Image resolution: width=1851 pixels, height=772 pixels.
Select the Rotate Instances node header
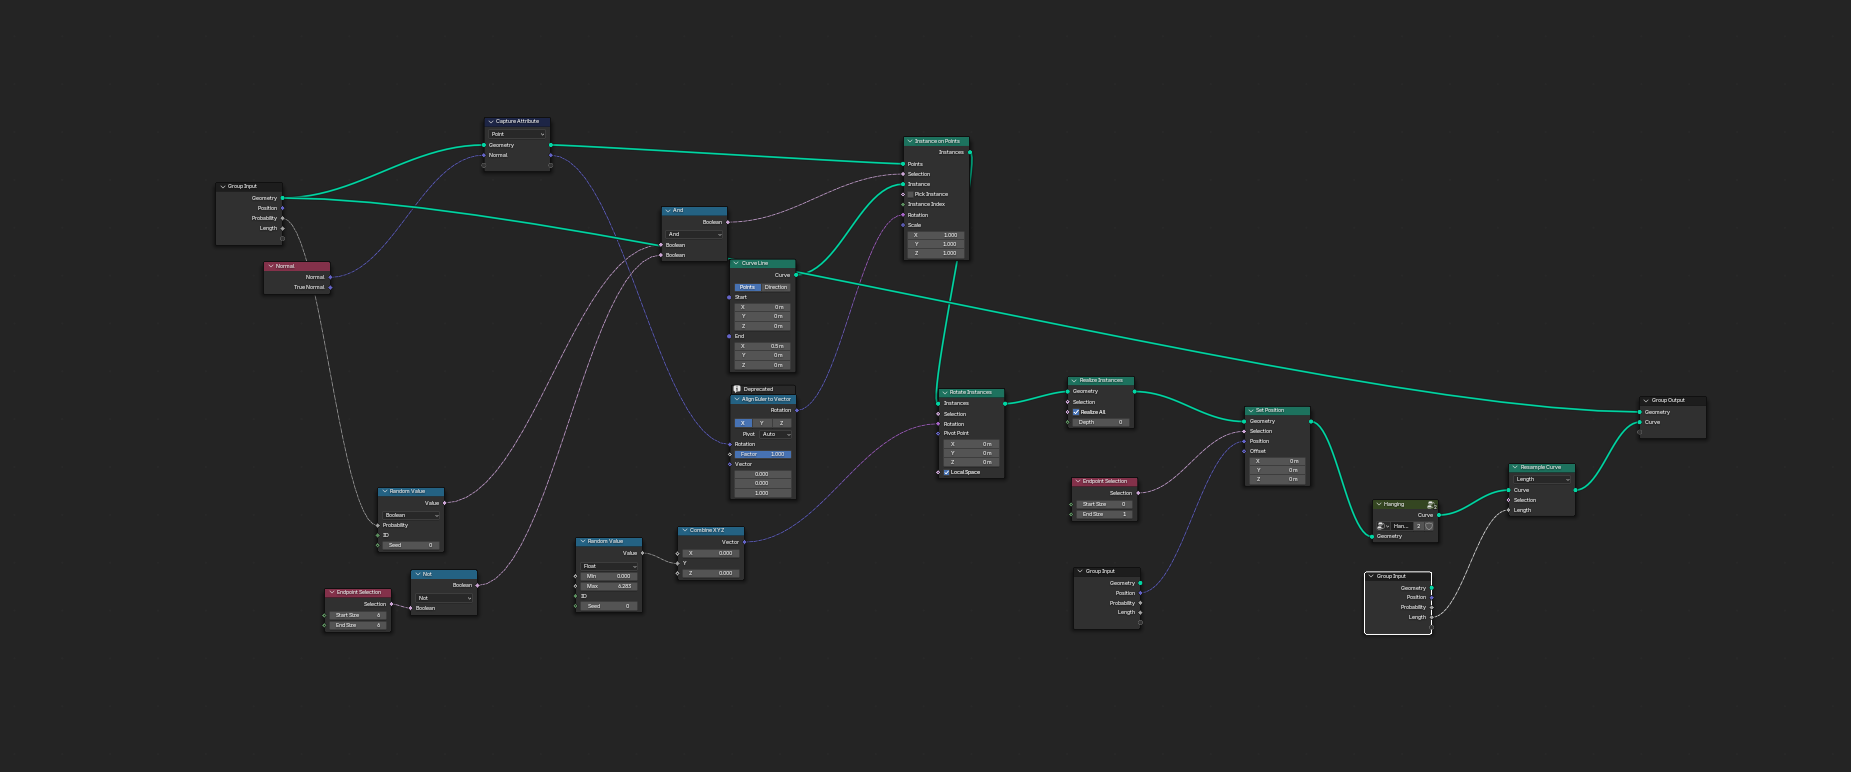(x=971, y=393)
